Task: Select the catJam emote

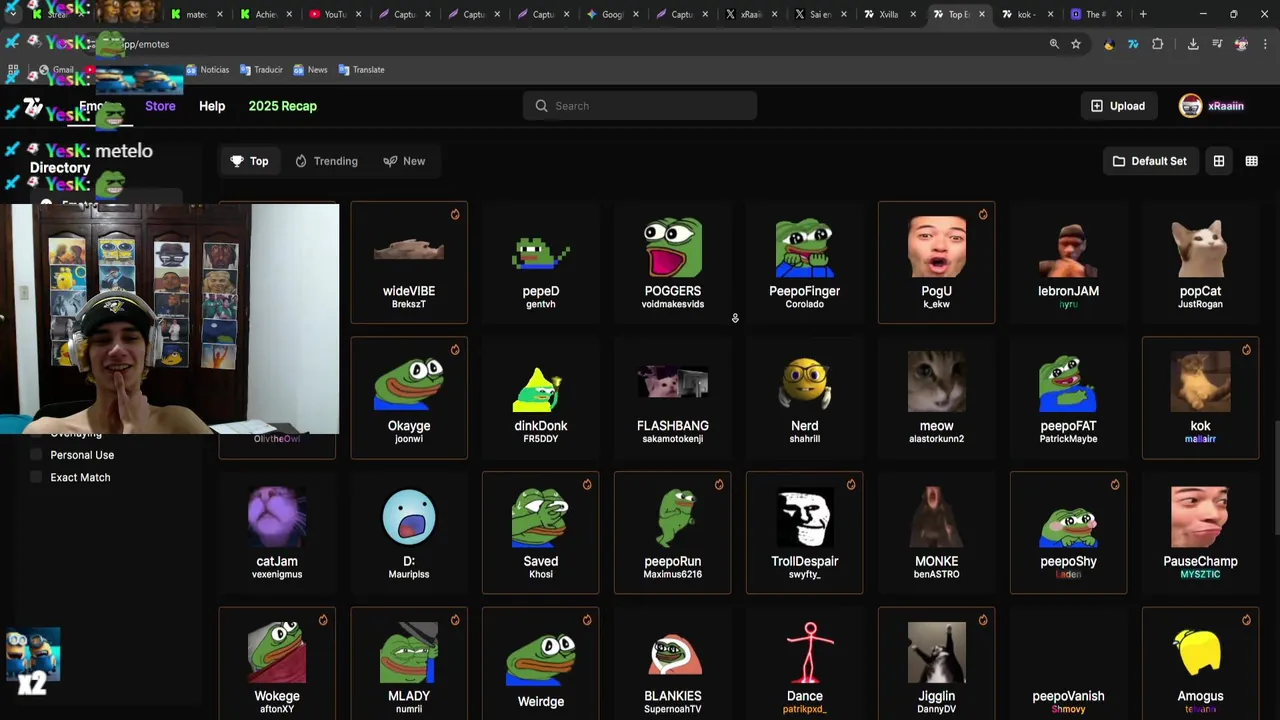Action: (x=277, y=533)
